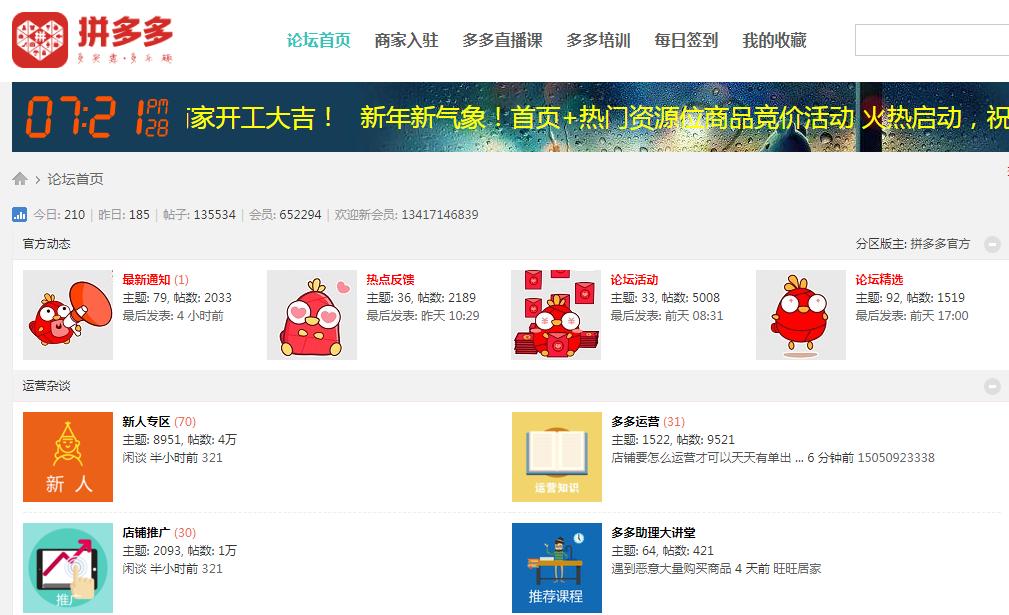1009x615 pixels.
Task: Click the red envelope icon for 论坛活动
Action: click(x=555, y=314)
